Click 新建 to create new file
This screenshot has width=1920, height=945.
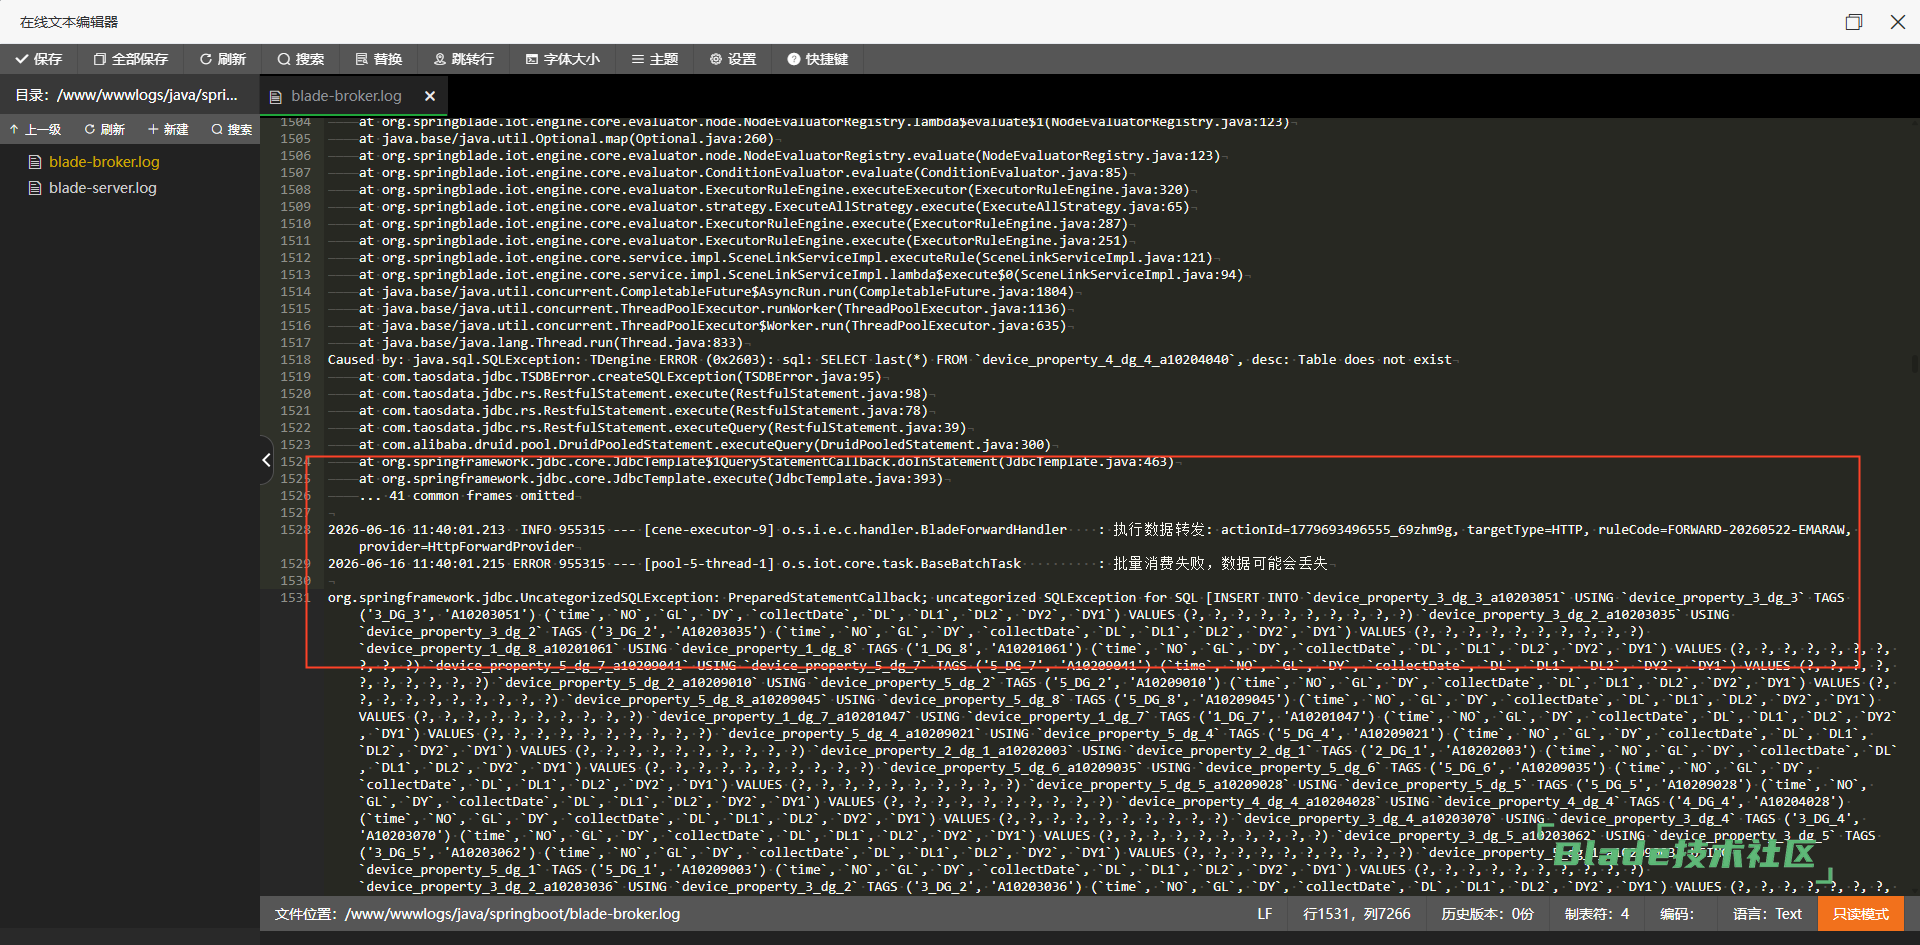point(168,129)
